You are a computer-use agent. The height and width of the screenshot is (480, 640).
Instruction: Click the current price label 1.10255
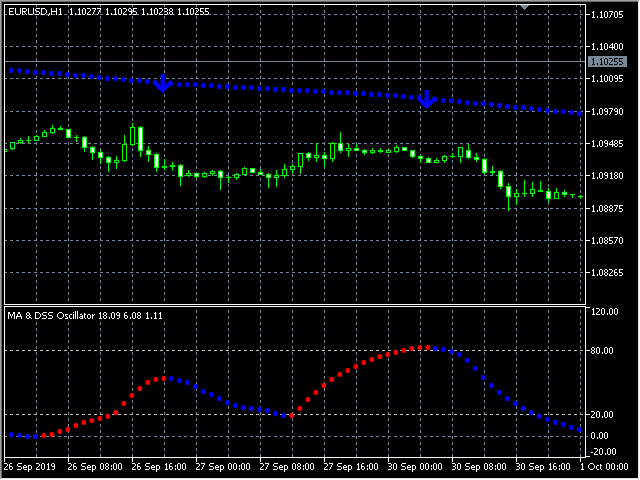[x=609, y=62]
